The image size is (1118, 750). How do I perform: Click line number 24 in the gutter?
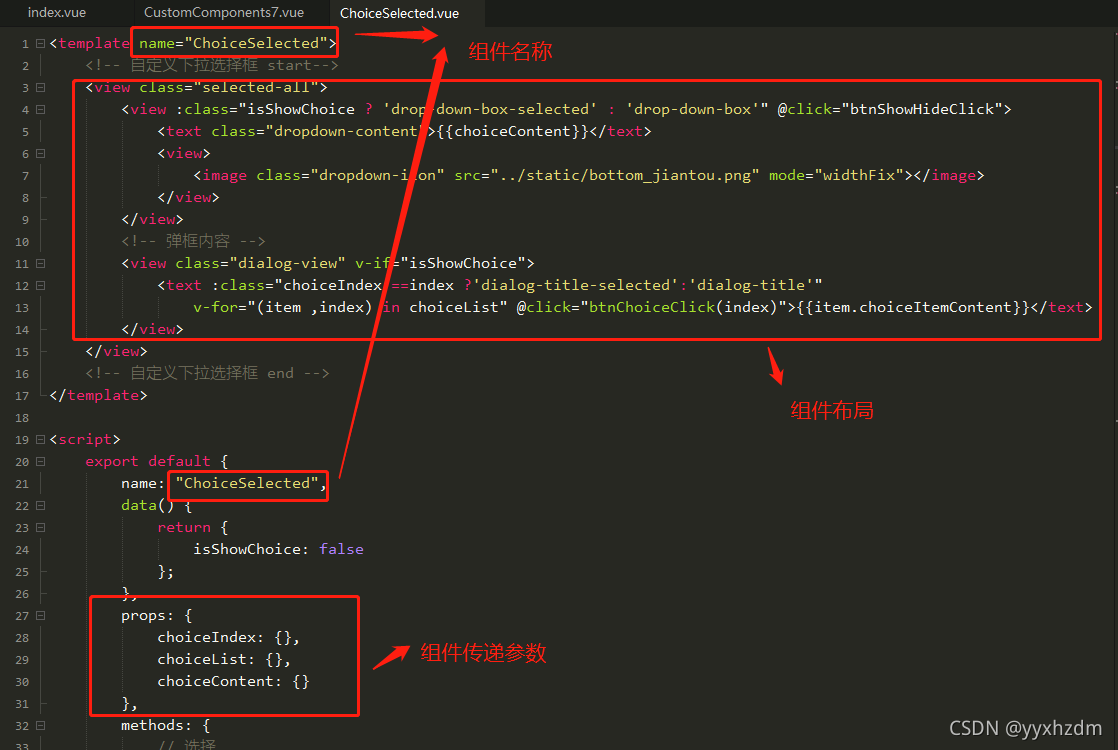pos(22,550)
